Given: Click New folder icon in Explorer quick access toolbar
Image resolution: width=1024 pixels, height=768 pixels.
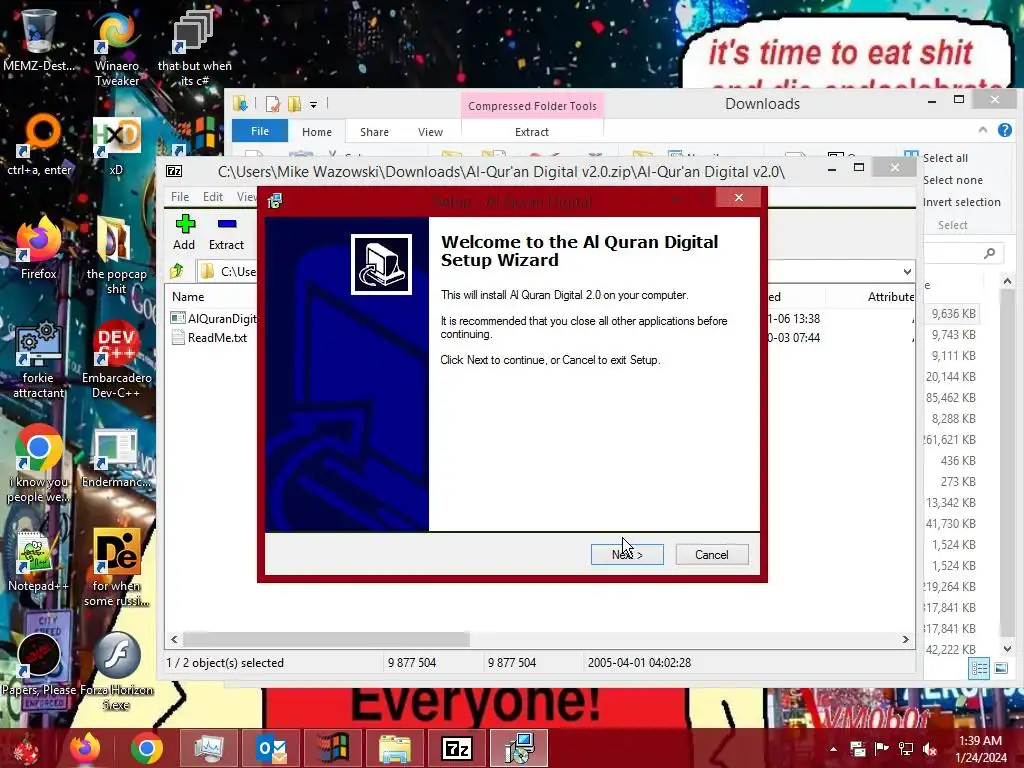Looking at the screenshot, I should pyautogui.click(x=295, y=104).
